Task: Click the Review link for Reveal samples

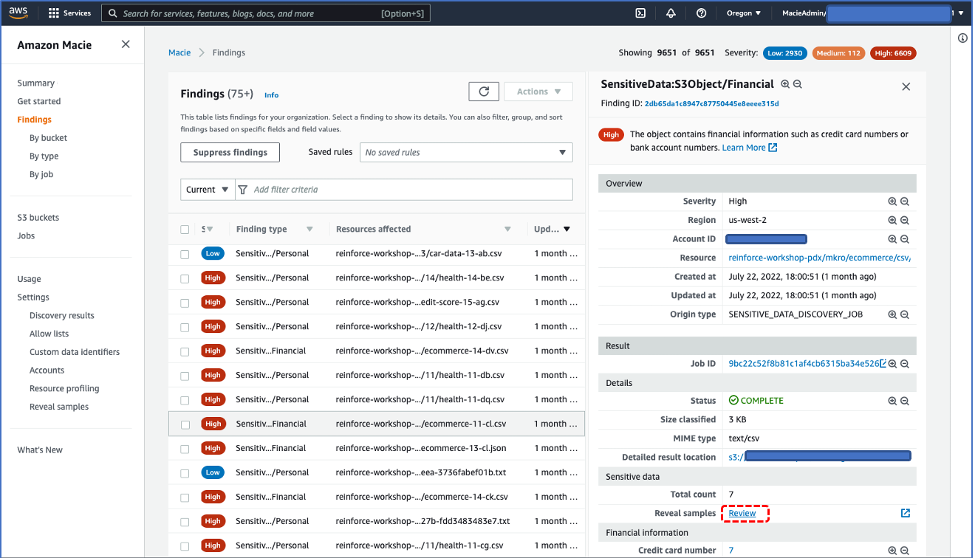Action: click(x=742, y=513)
